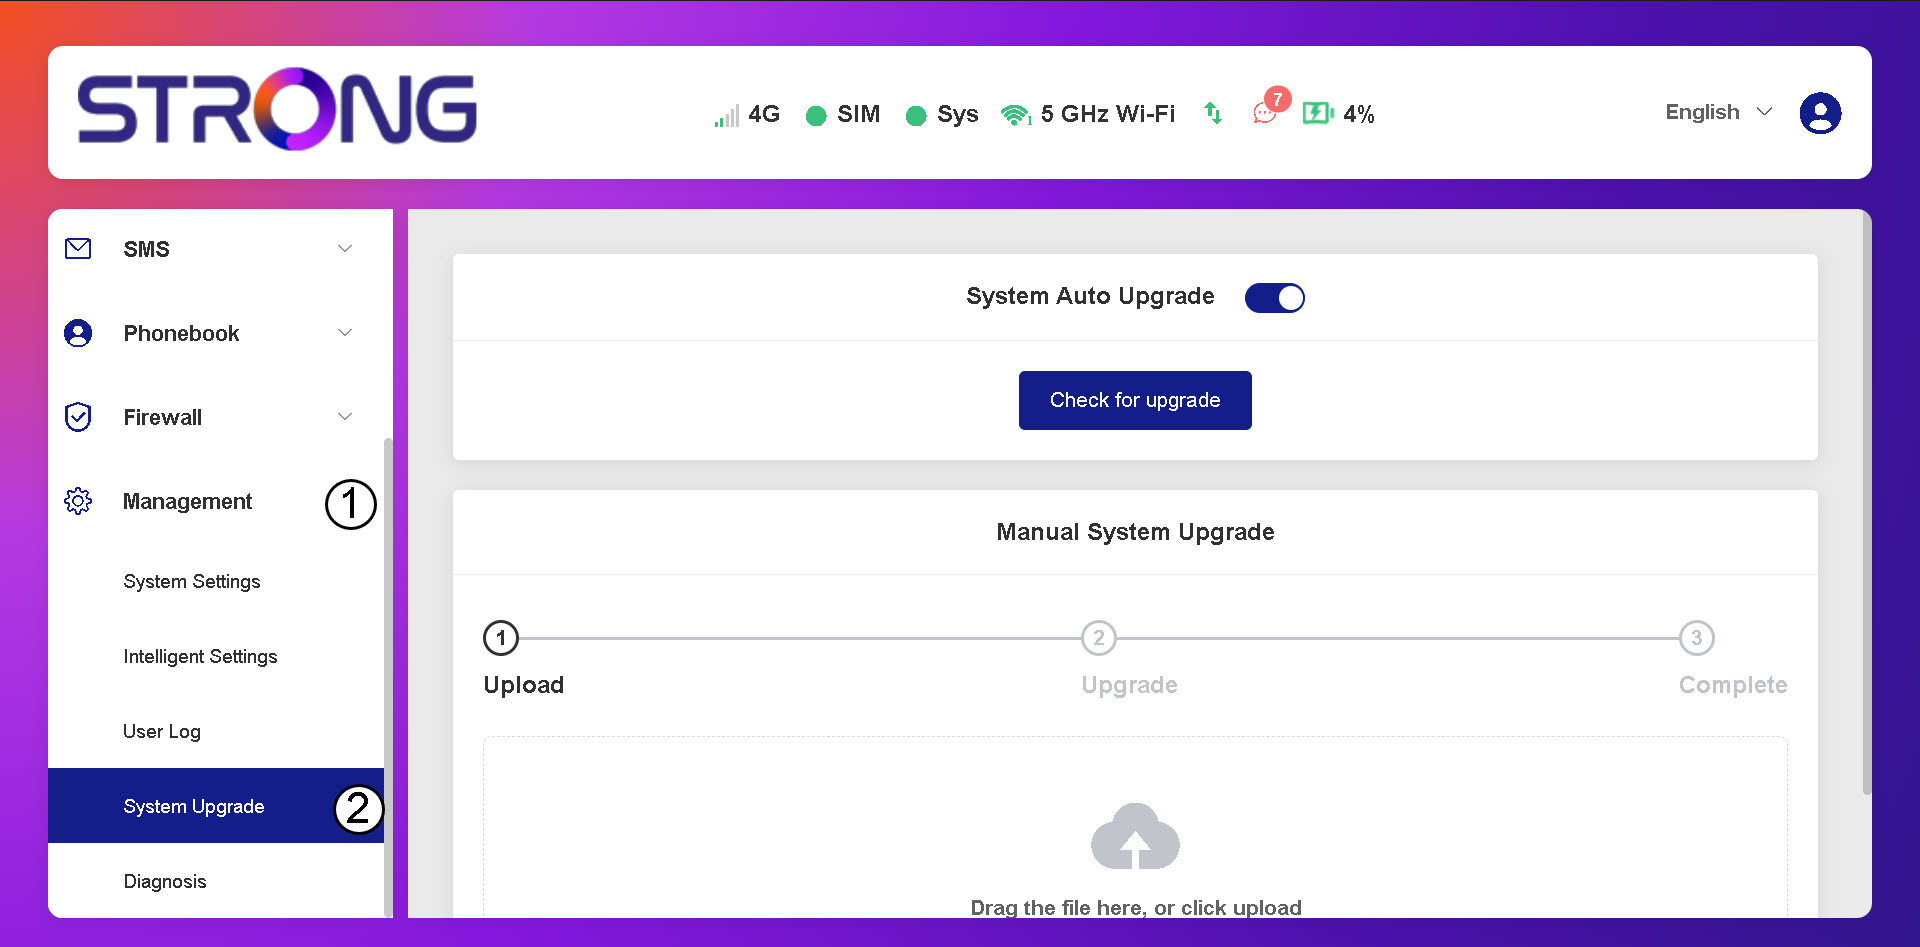
Task: Click the Firewall shield icon
Action: click(x=78, y=417)
